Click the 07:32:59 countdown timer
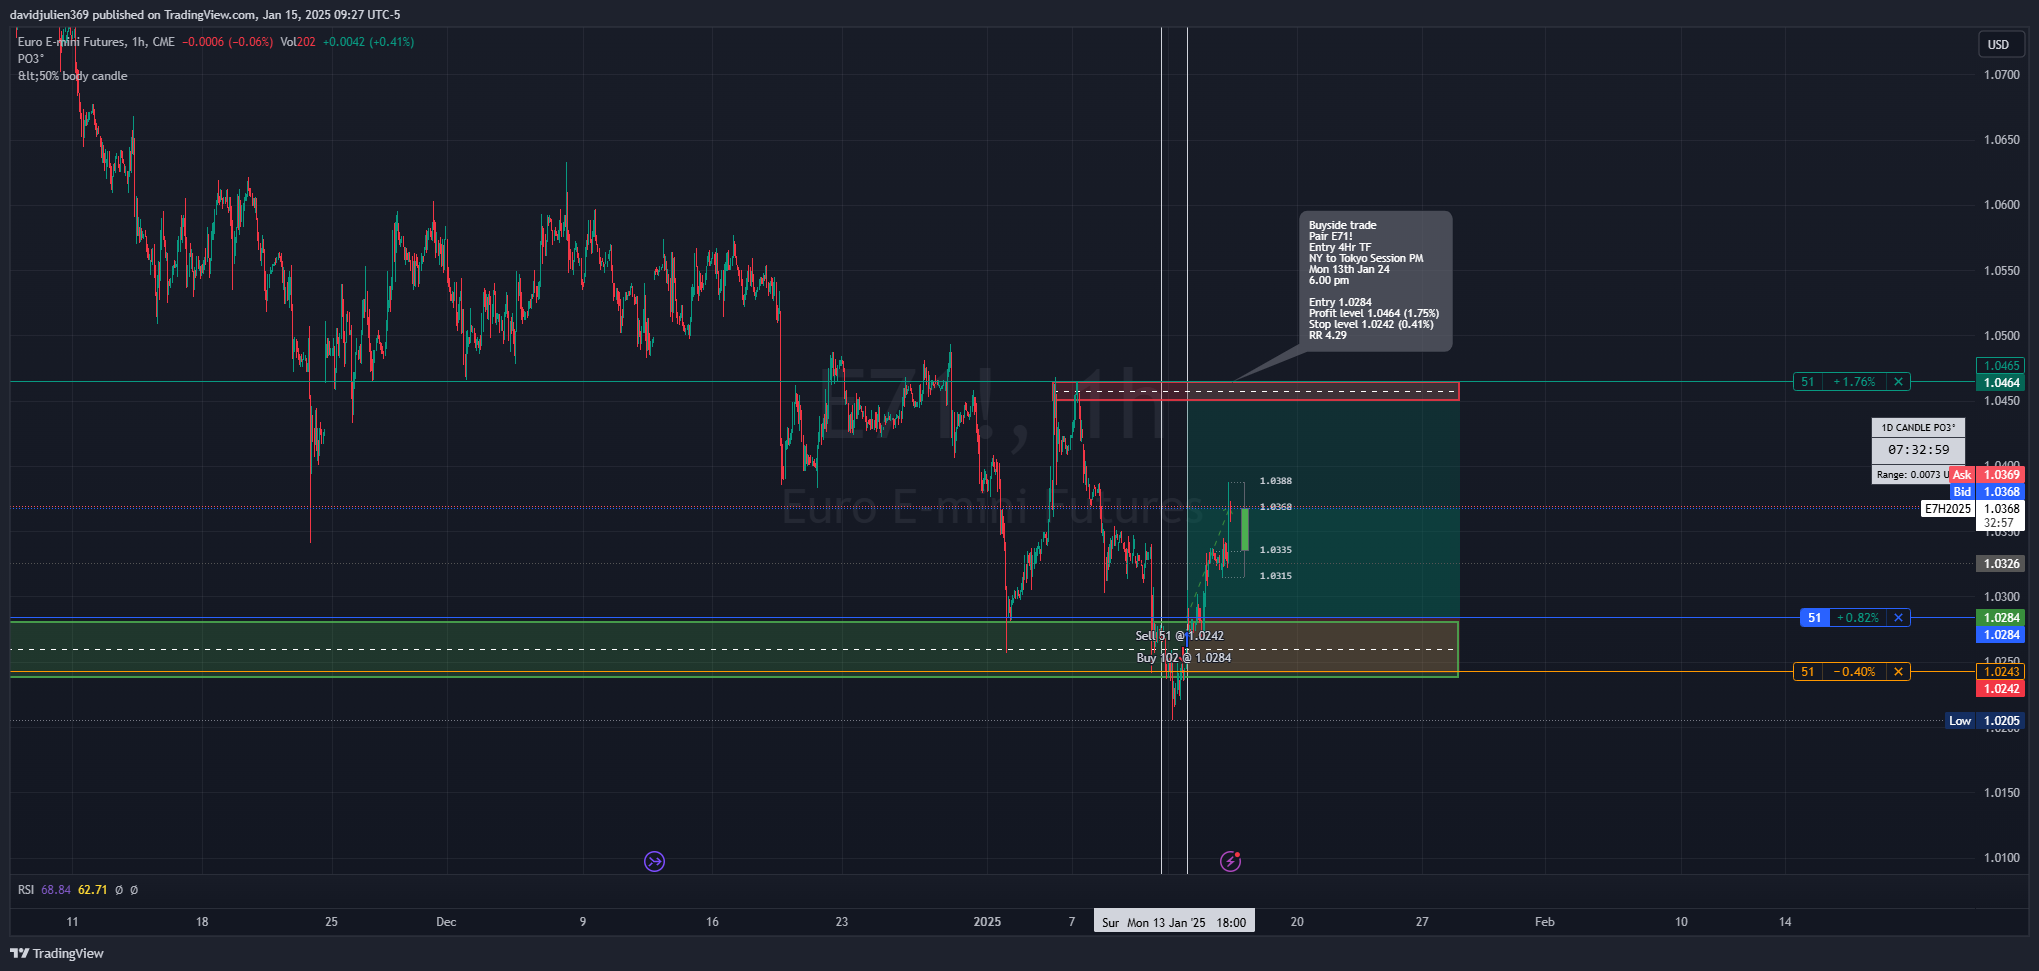2039x971 pixels. point(1918,450)
